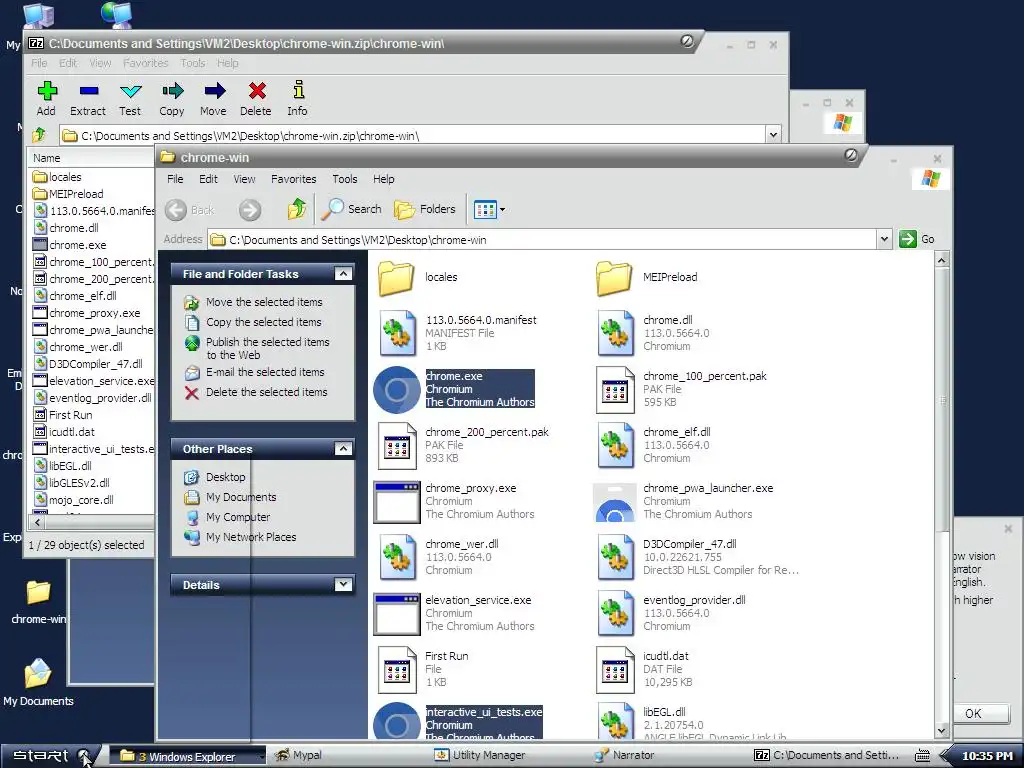This screenshot has height=768, width=1024.
Task: Collapse the File and Folder Tasks panel
Action: click(x=343, y=274)
